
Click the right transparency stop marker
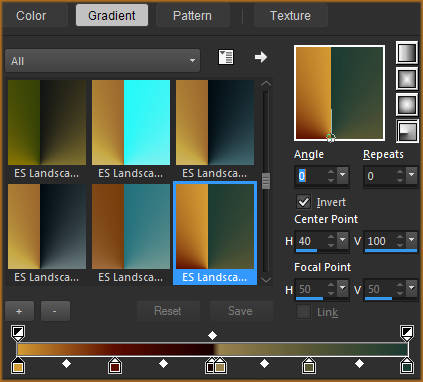[x=407, y=333]
